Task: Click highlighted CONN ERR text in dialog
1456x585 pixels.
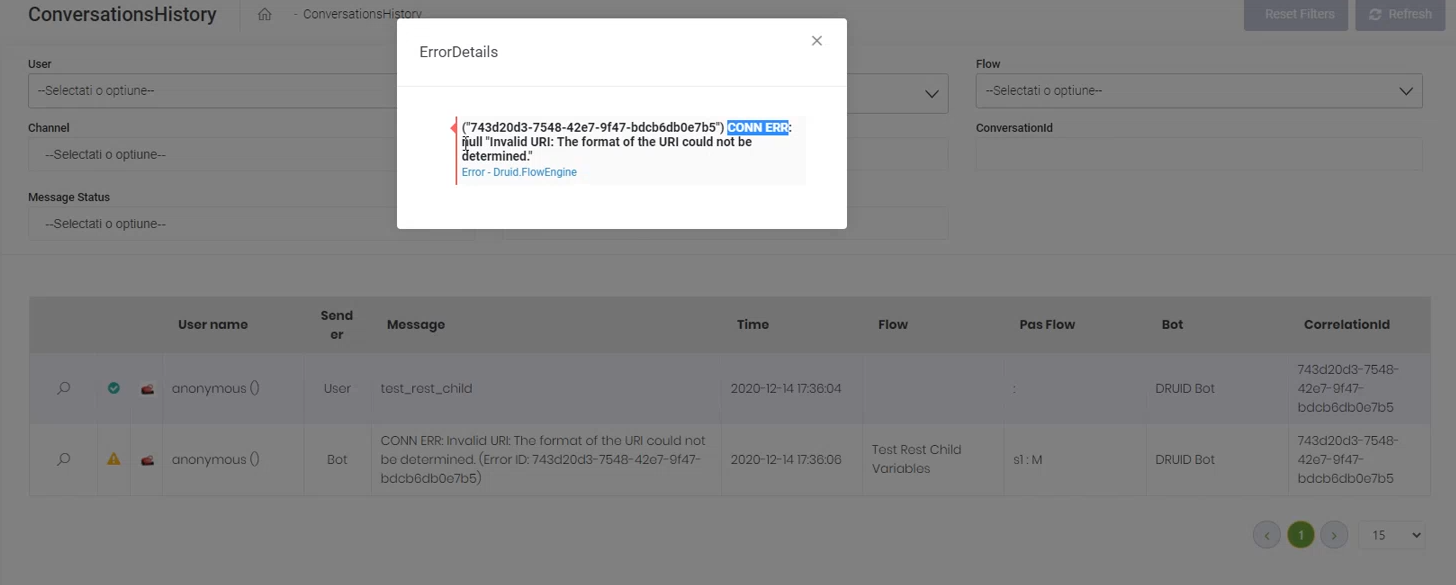Action: tap(757, 127)
